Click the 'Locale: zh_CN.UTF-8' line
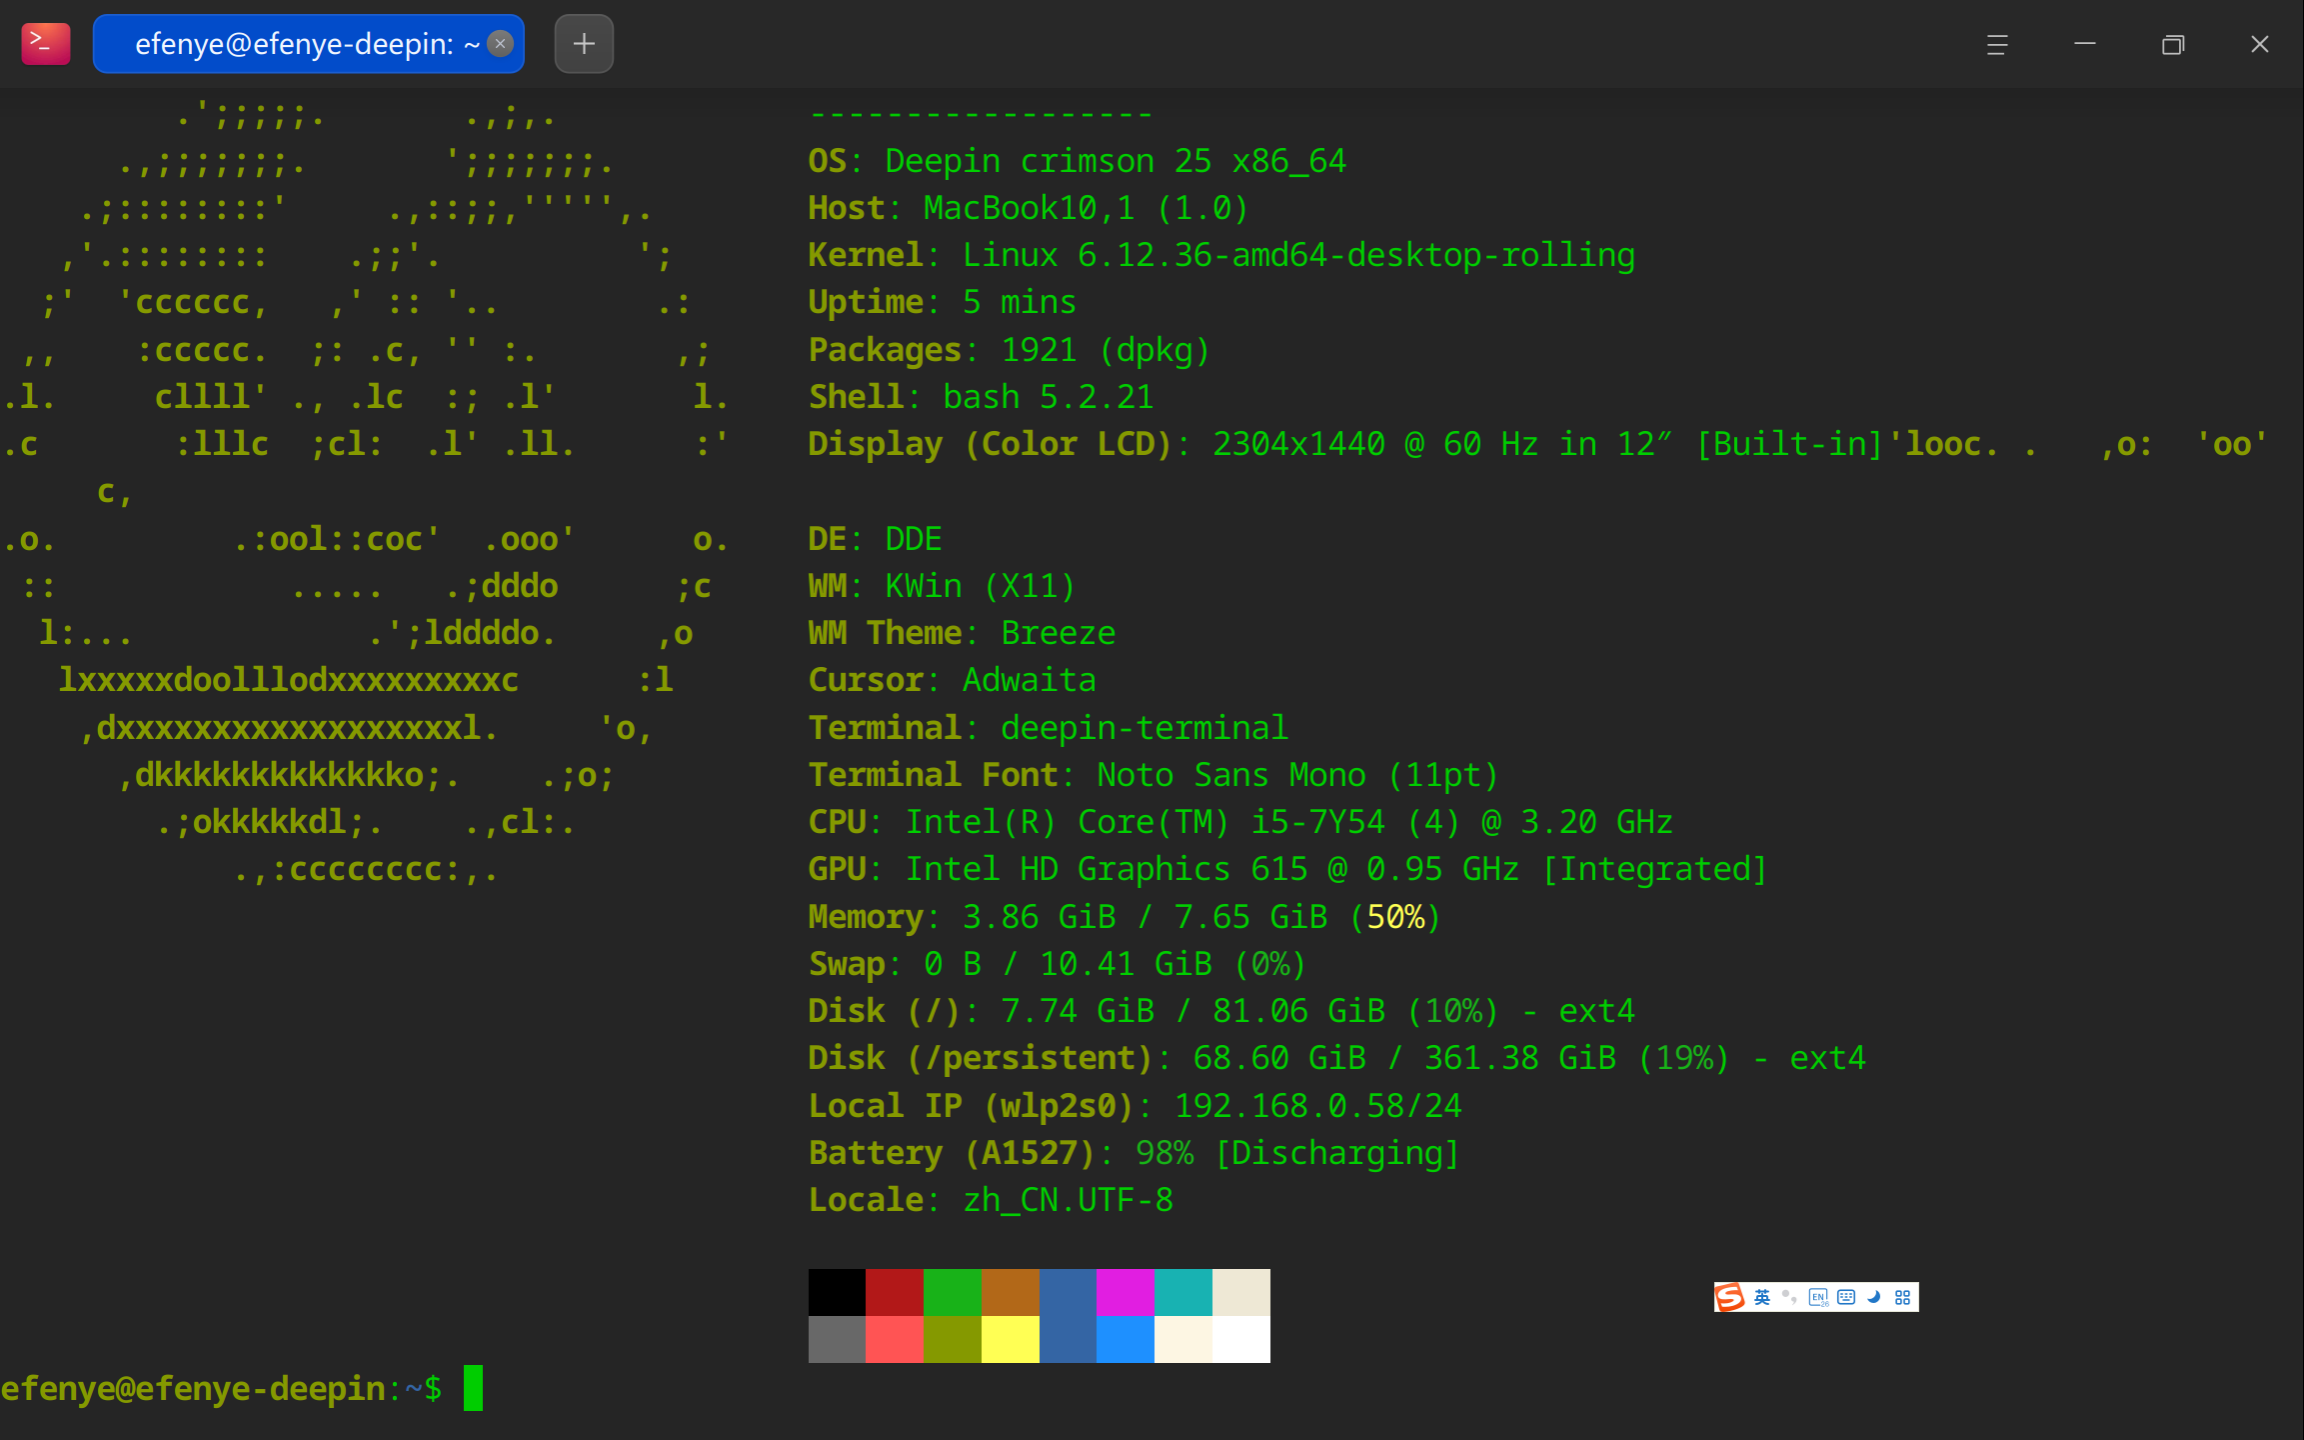The height and width of the screenshot is (1440, 2304). click(x=991, y=1200)
